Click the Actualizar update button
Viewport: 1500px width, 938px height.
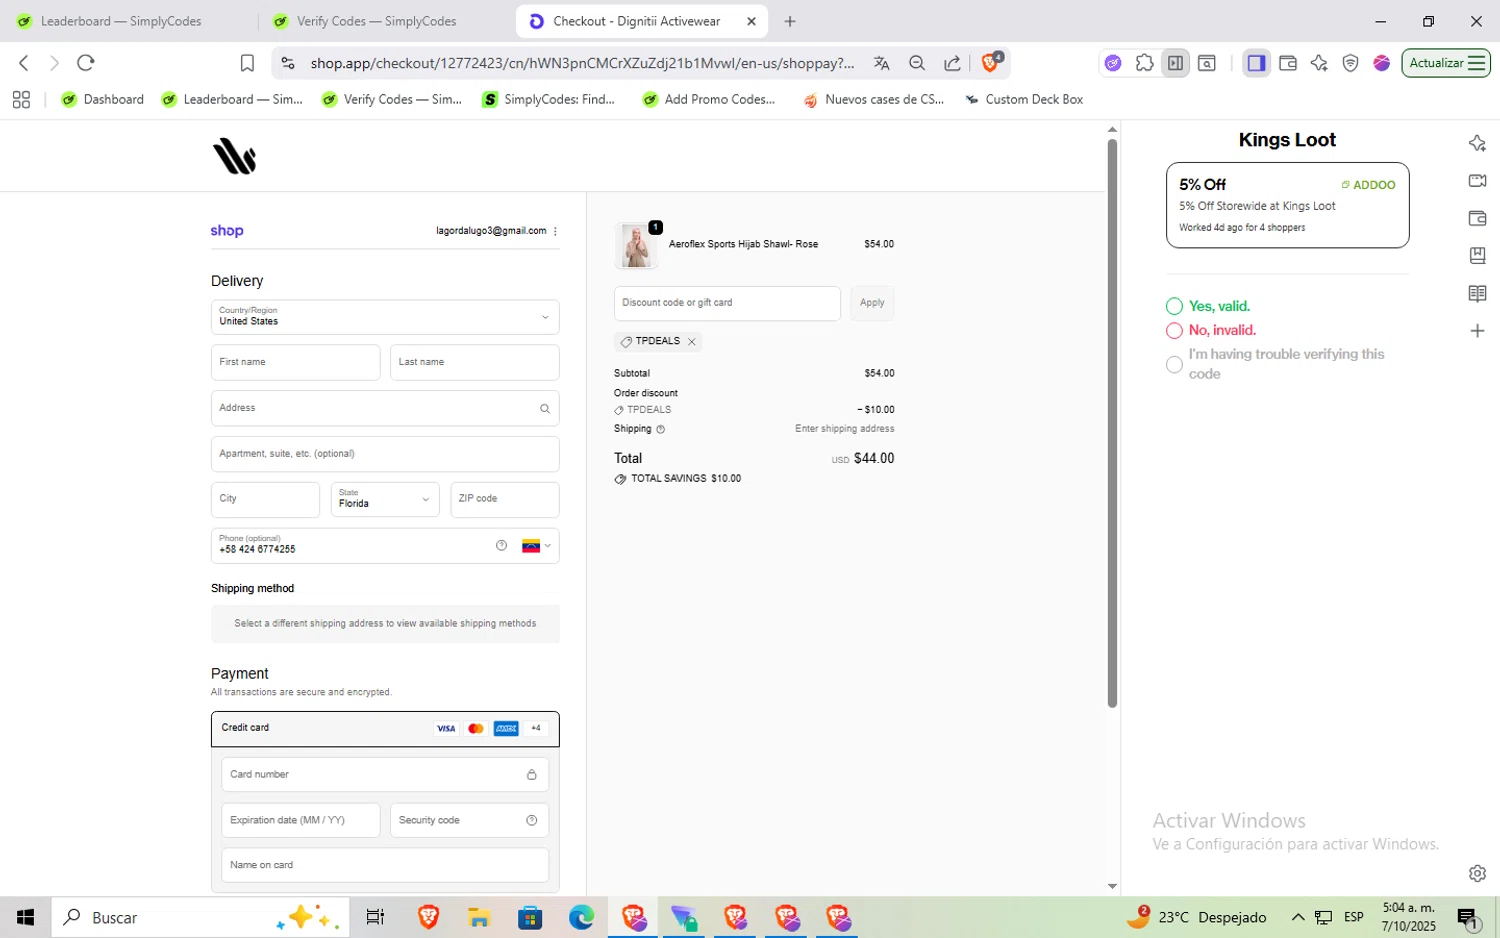(x=1446, y=63)
